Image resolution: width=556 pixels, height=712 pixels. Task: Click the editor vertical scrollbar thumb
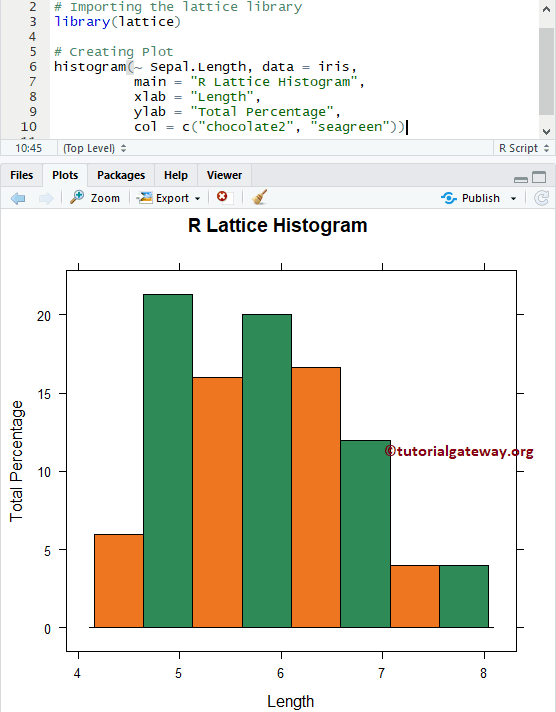pos(546,71)
